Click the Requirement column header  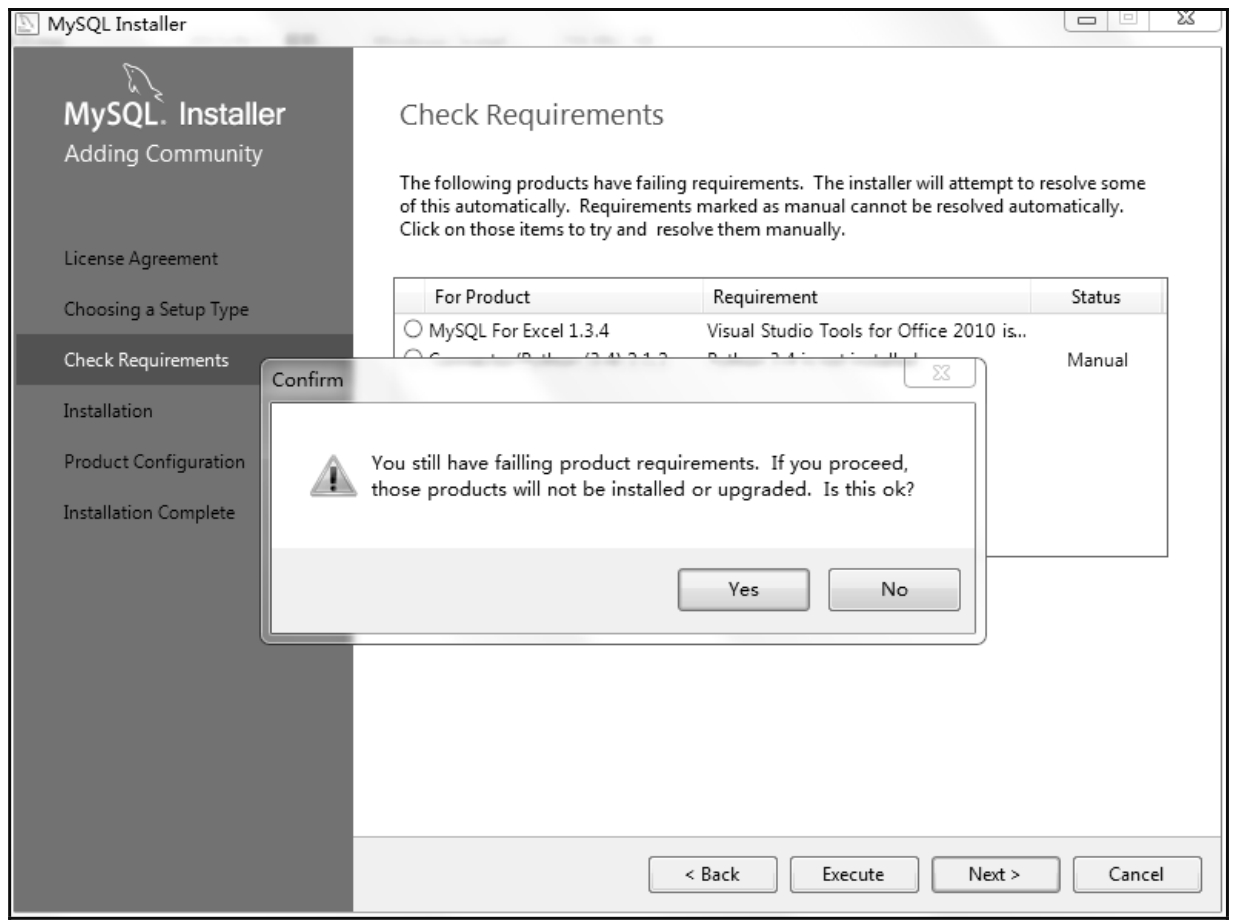764,297
